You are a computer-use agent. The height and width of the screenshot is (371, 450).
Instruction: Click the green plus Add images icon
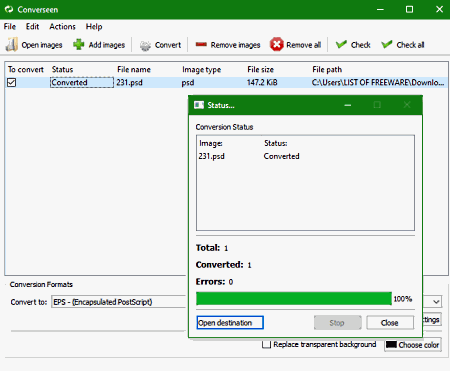point(79,44)
